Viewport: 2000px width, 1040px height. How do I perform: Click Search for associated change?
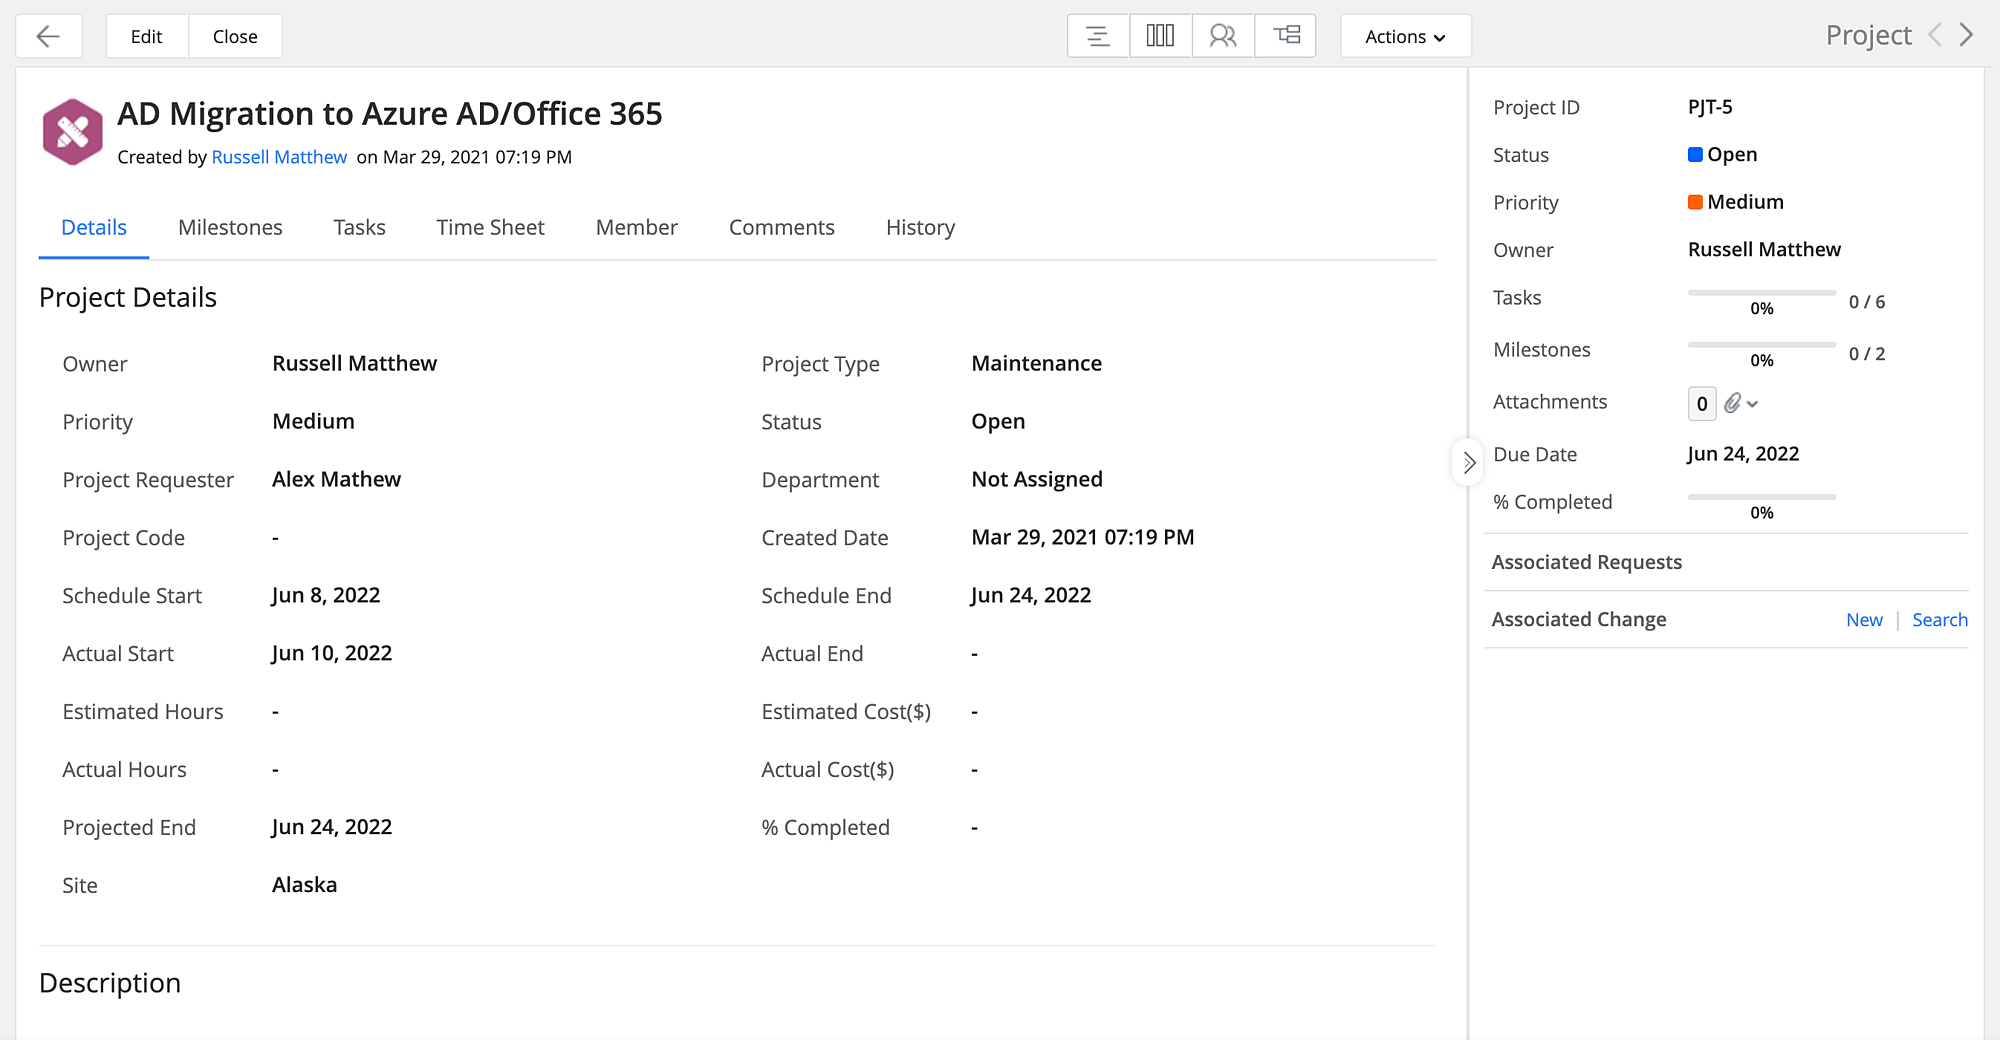pyautogui.click(x=1939, y=620)
